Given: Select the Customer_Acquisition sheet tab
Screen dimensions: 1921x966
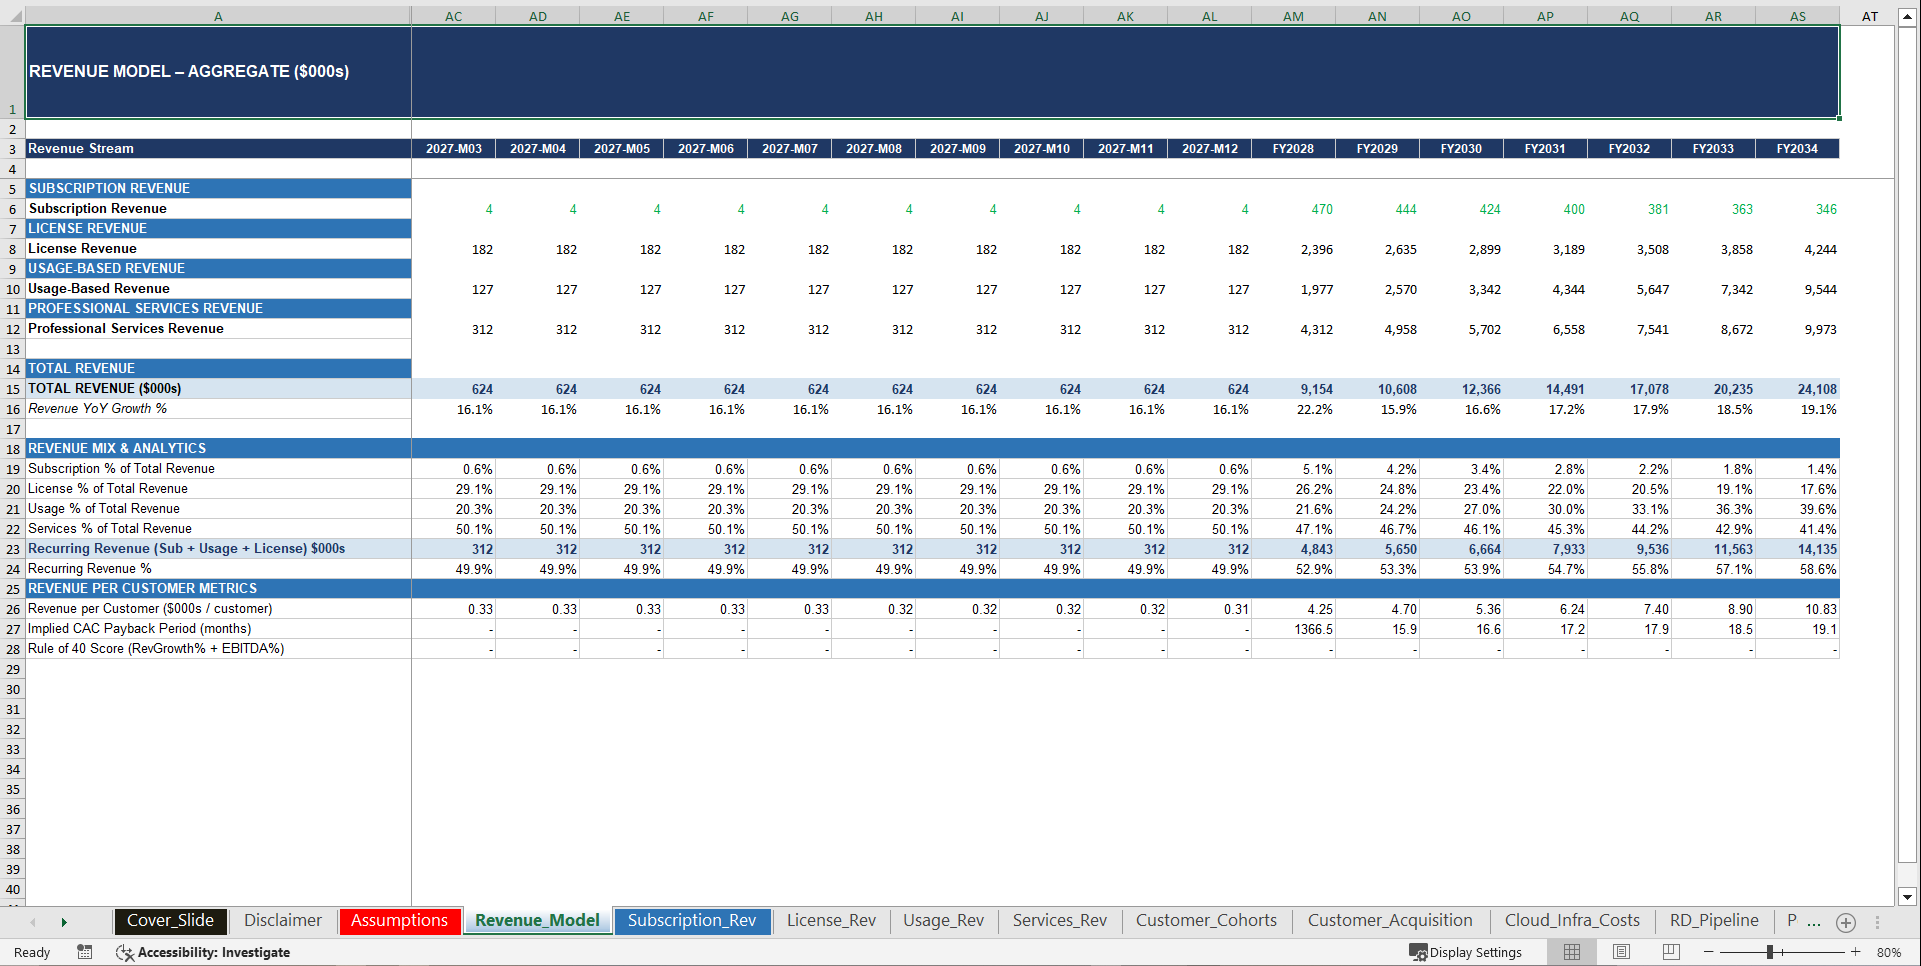Looking at the screenshot, I should pos(1390,921).
